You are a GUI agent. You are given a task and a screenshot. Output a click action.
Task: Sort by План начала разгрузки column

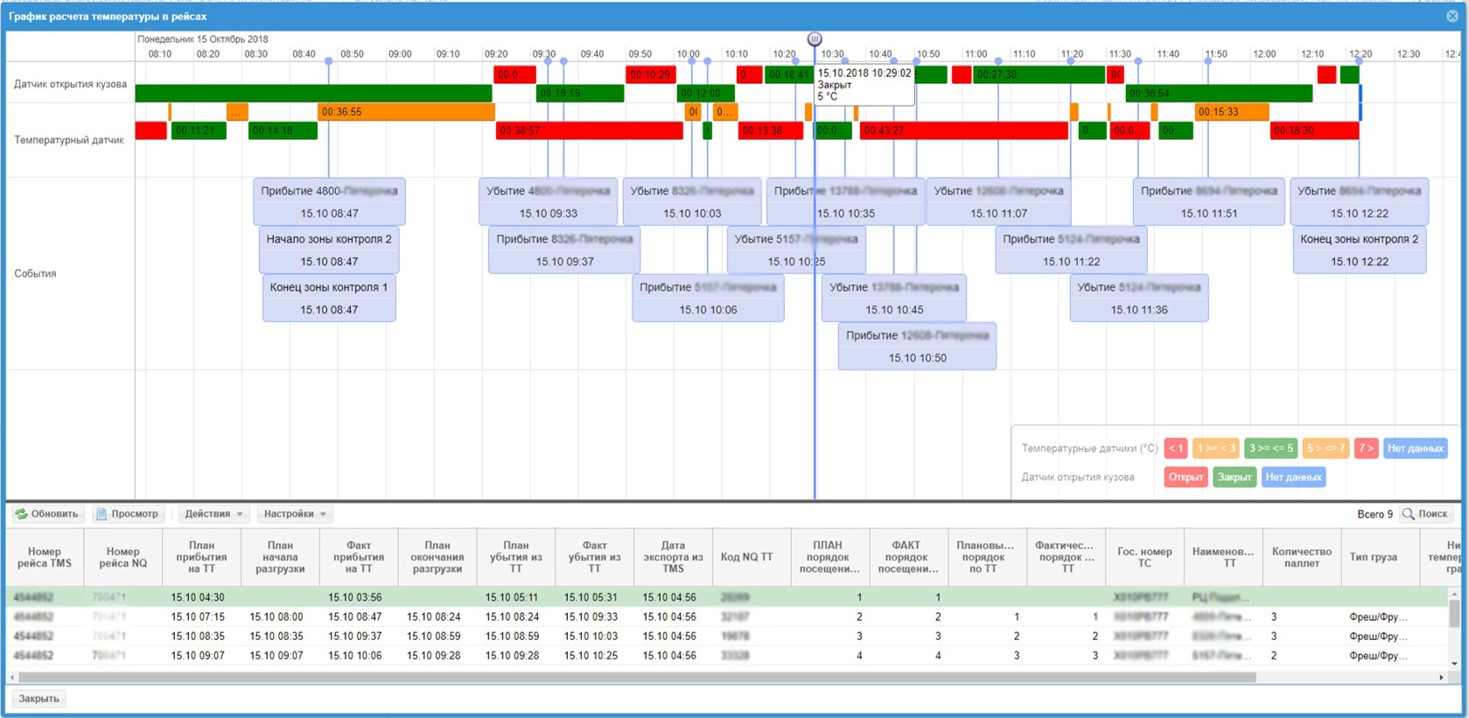pos(281,558)
